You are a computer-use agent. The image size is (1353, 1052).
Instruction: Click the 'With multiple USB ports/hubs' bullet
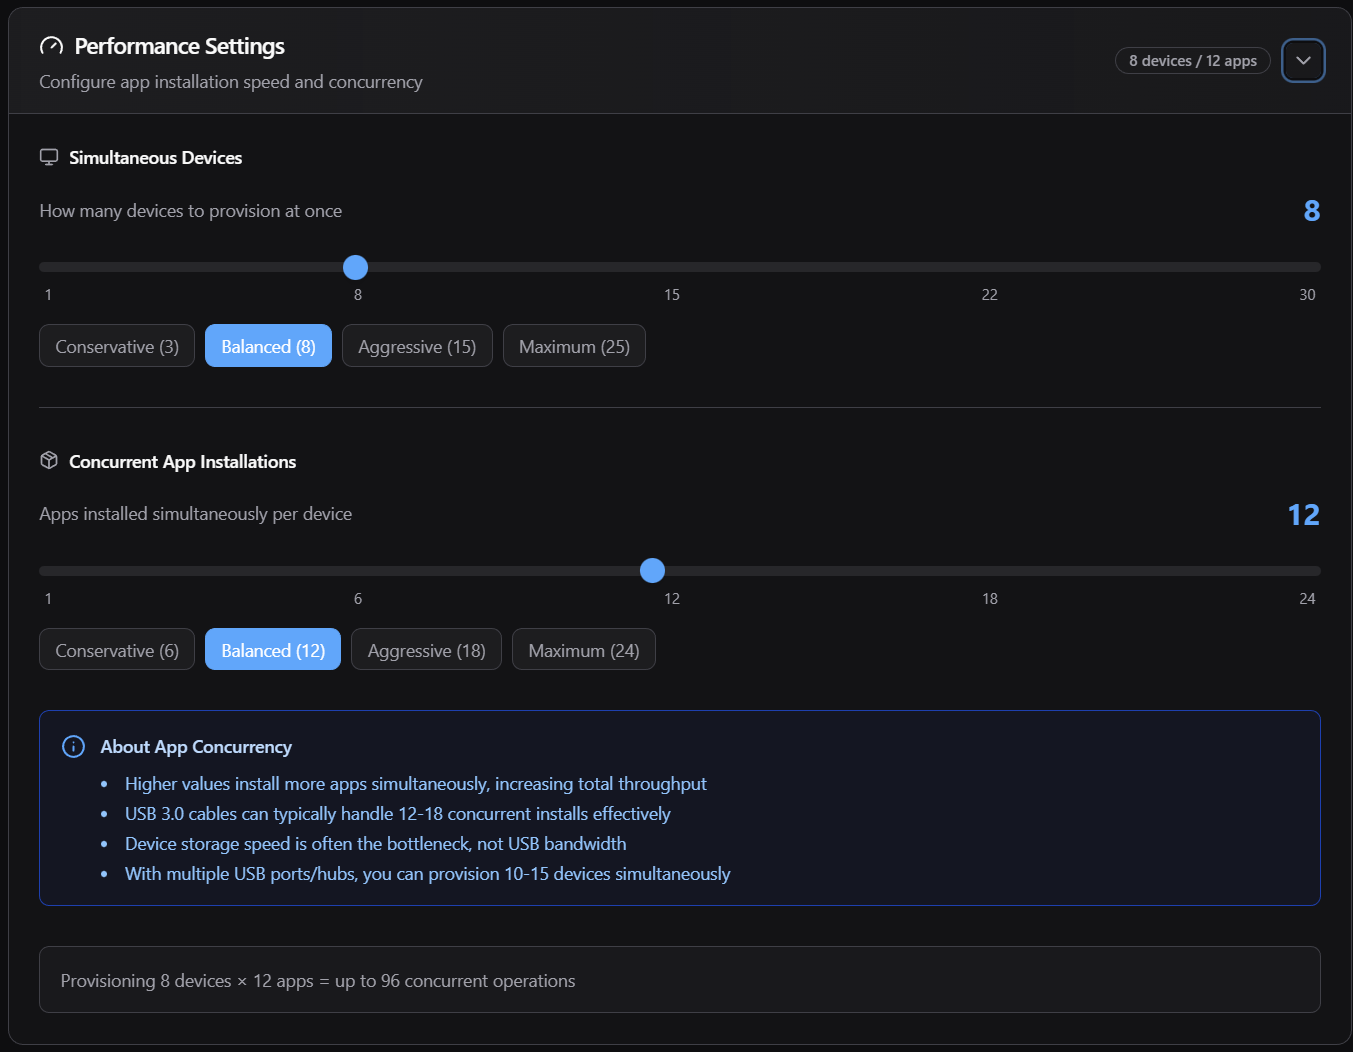click(428, 874)
